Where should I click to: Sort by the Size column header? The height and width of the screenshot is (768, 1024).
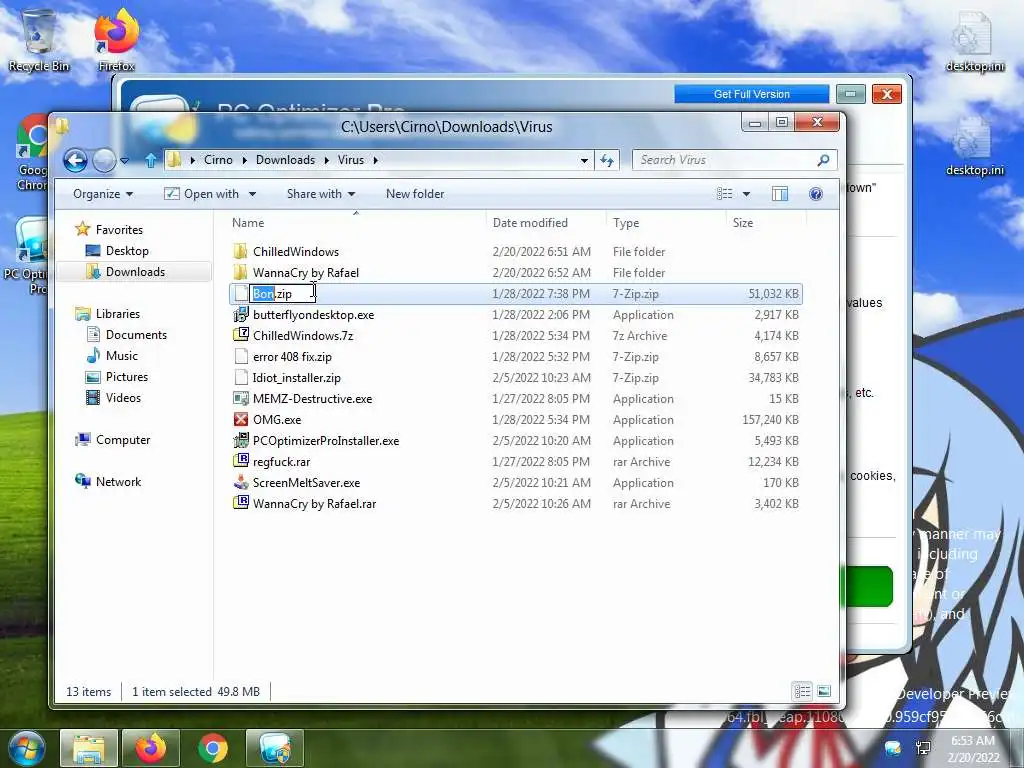[x=765, y=223]
